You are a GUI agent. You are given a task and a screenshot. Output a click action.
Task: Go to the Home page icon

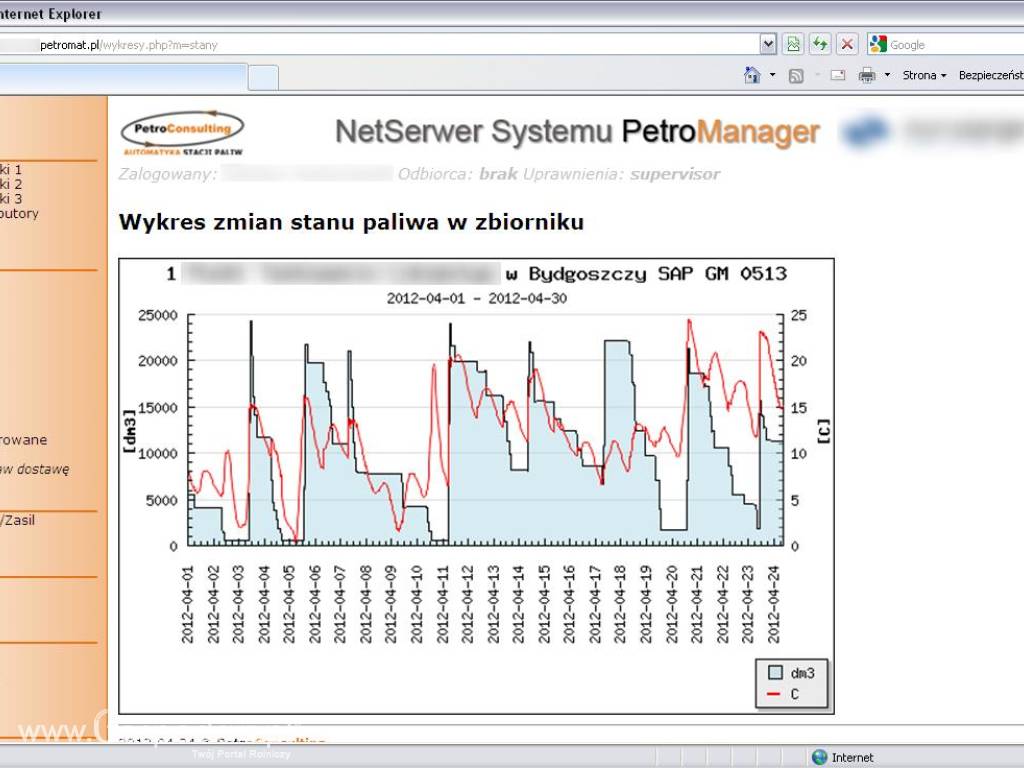[752, 75]
